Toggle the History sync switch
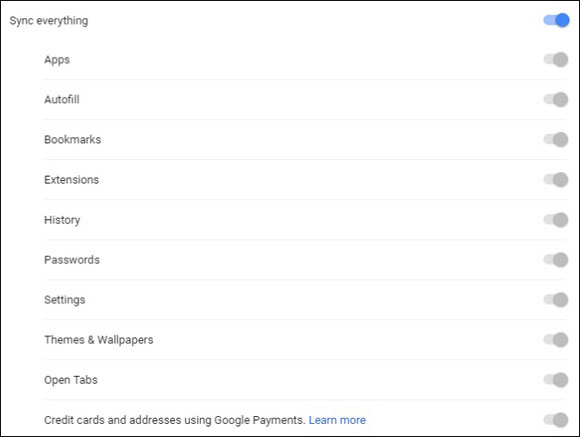The image size is (580, 437). point(556,220)
